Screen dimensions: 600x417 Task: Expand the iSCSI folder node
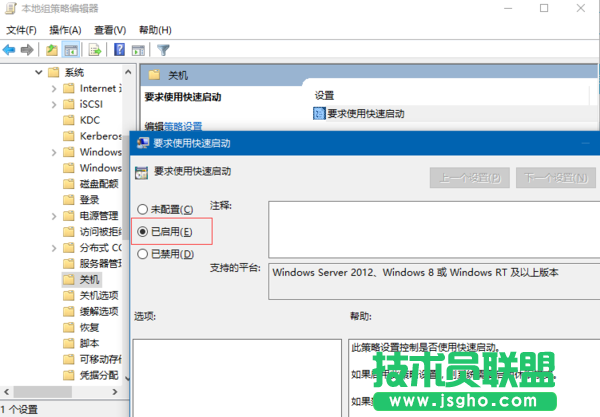coord(55,105)
